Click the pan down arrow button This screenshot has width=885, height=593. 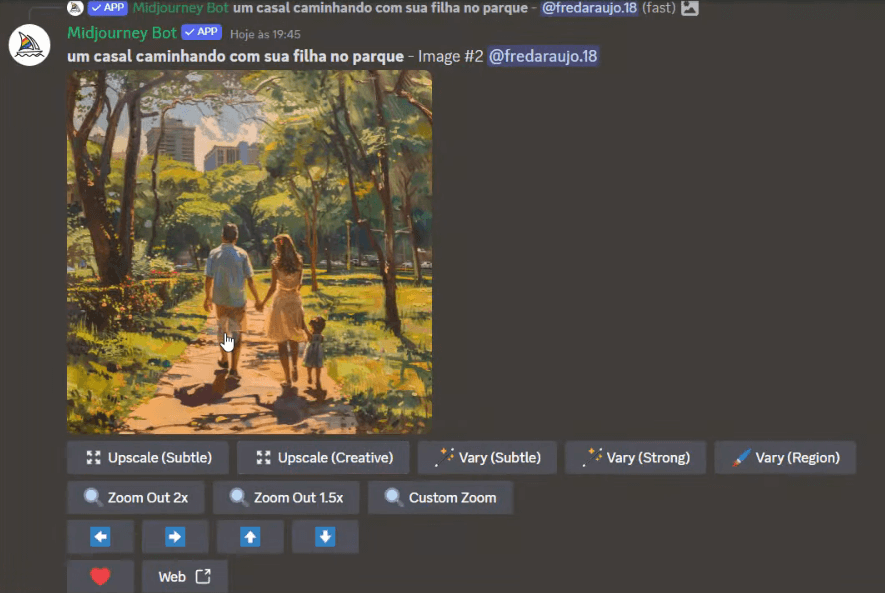(325, 537)
